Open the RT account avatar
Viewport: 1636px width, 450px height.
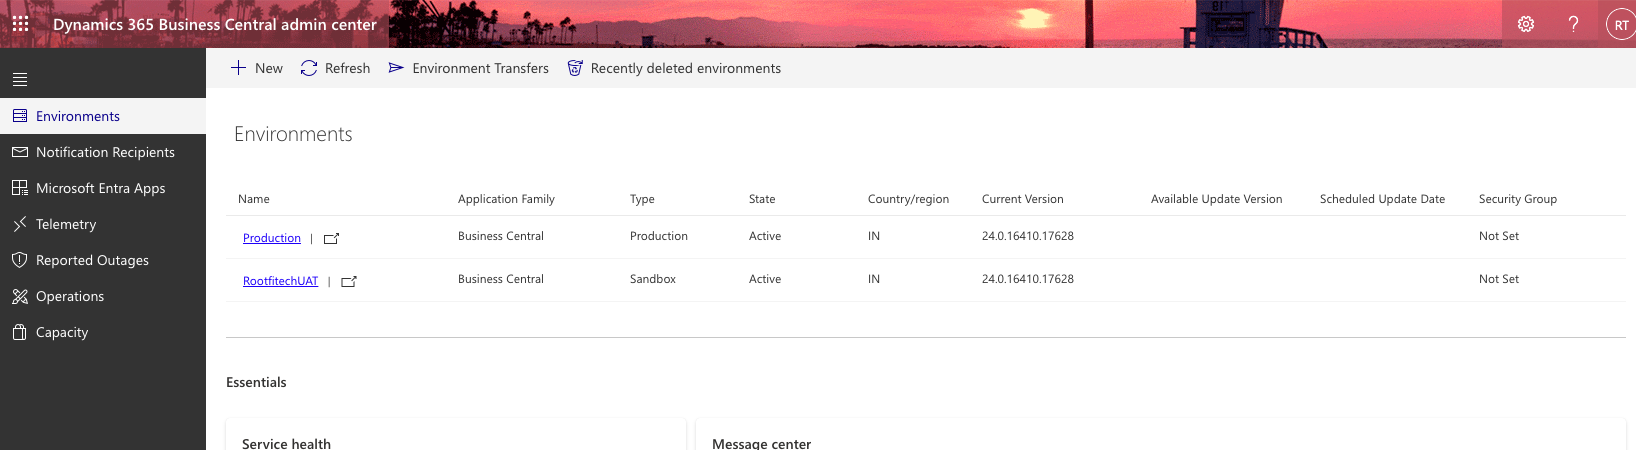click(x=1621, y=25)
